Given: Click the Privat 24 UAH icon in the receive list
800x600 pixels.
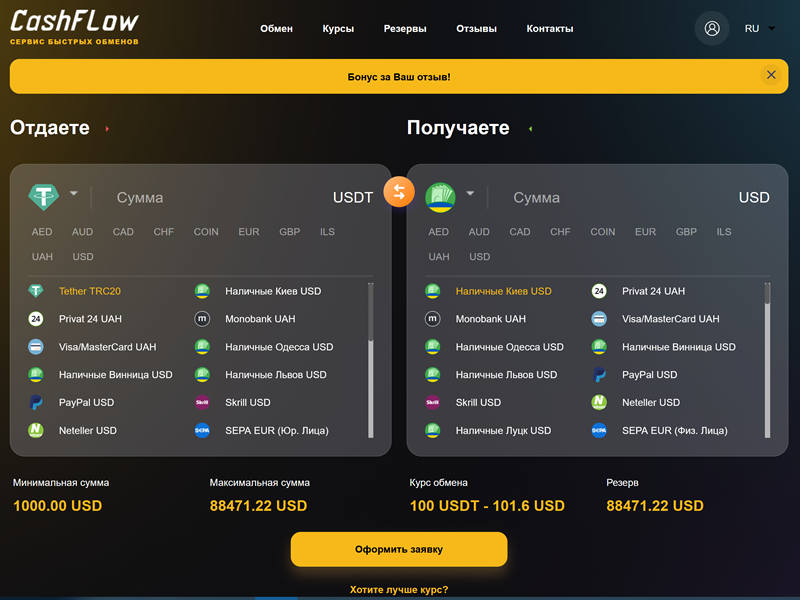Looking at the screenshot, I should (599, 291).
